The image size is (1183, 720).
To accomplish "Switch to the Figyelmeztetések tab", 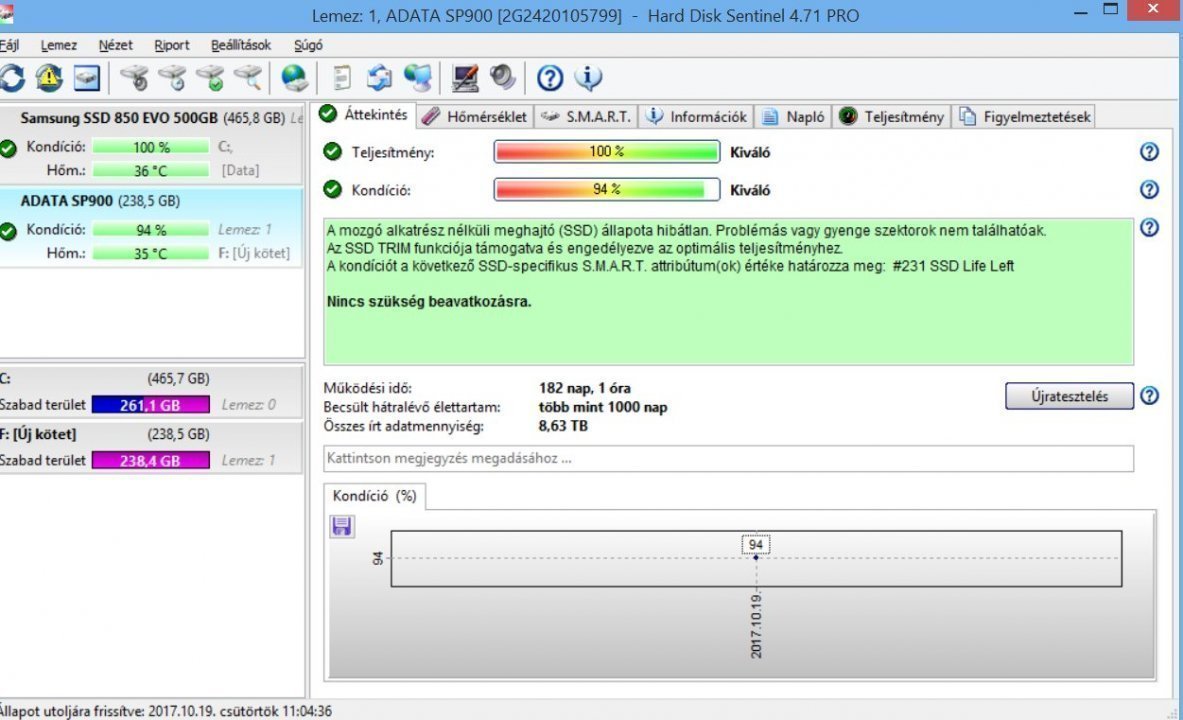I will point(1025,117).
